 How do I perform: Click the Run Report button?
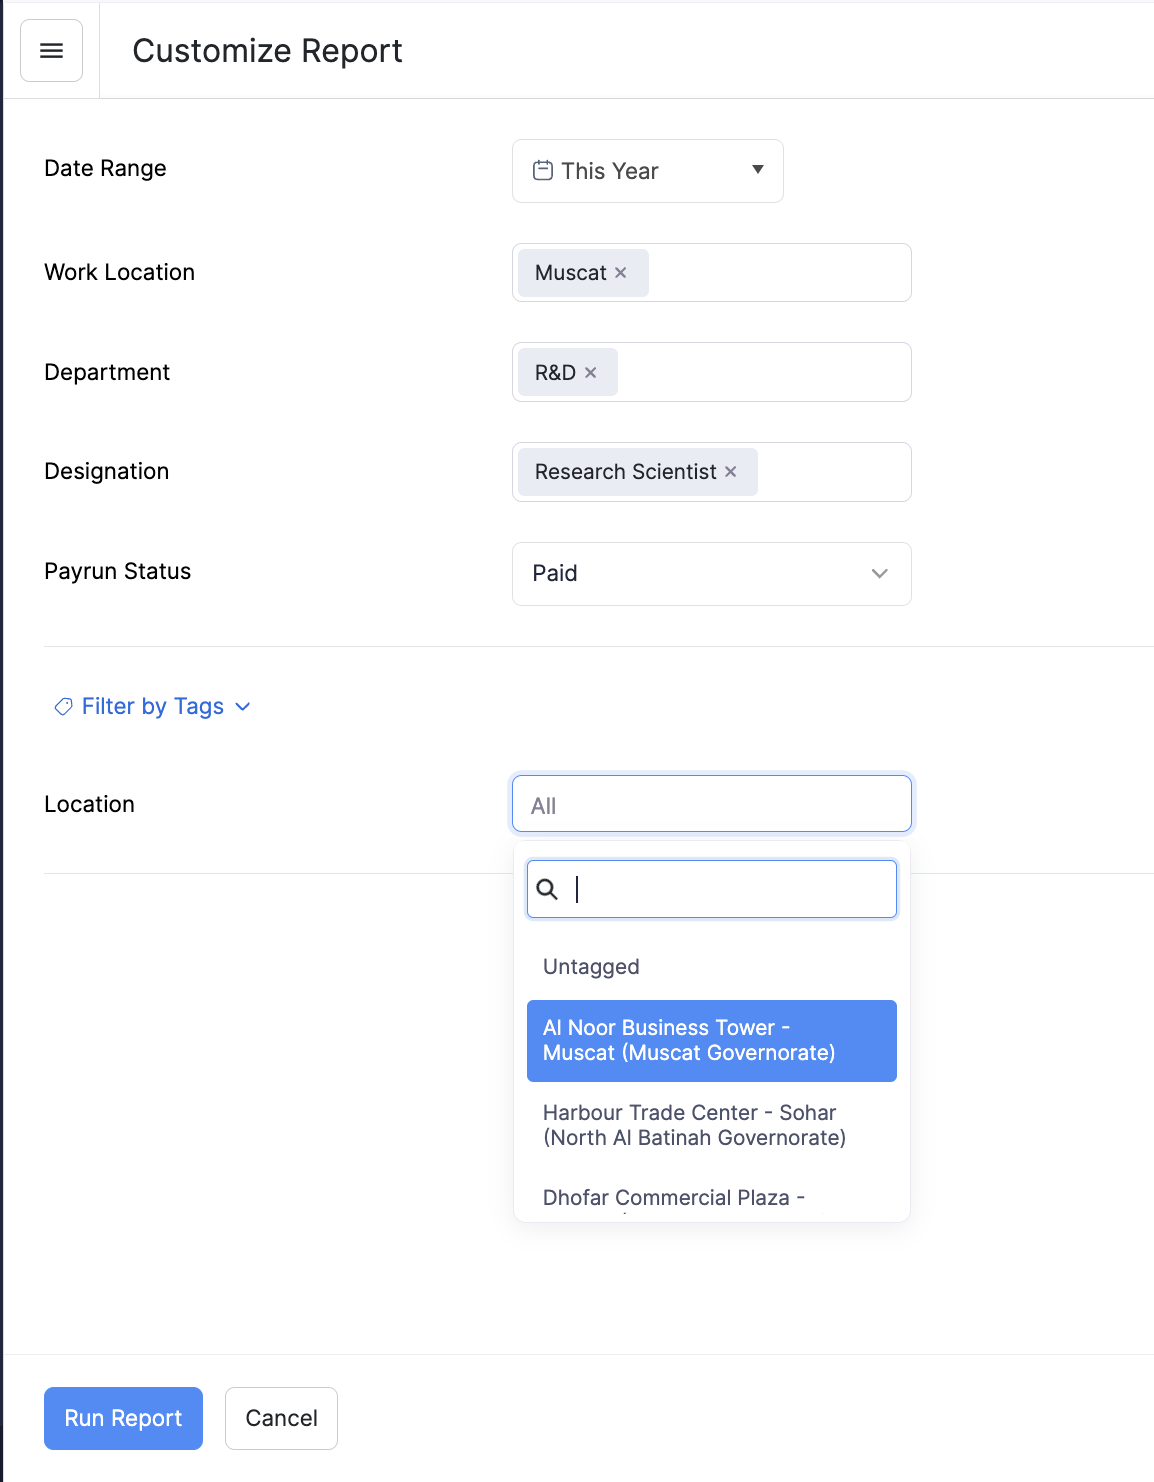pyautogui.click(x=122, y=1417)
